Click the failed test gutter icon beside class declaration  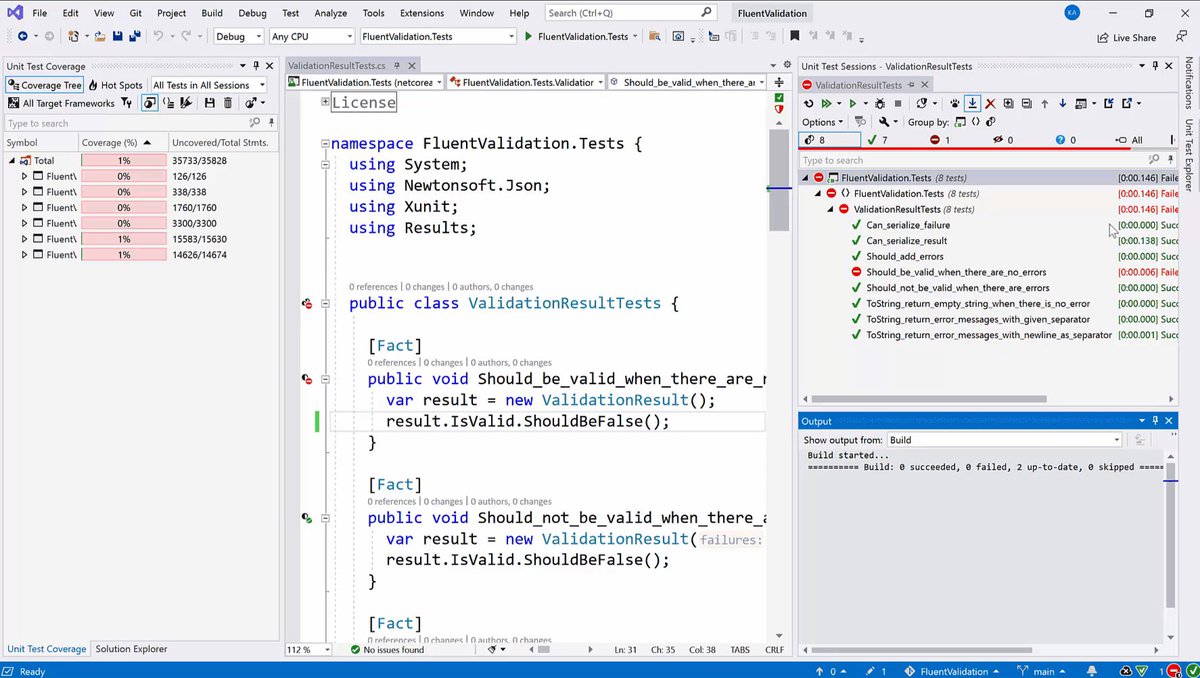pyautogui.click(x=307, y=303)
